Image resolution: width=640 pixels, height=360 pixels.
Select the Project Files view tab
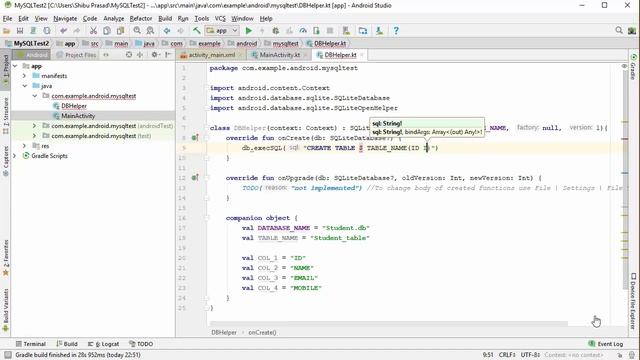[x=76, y=55]
